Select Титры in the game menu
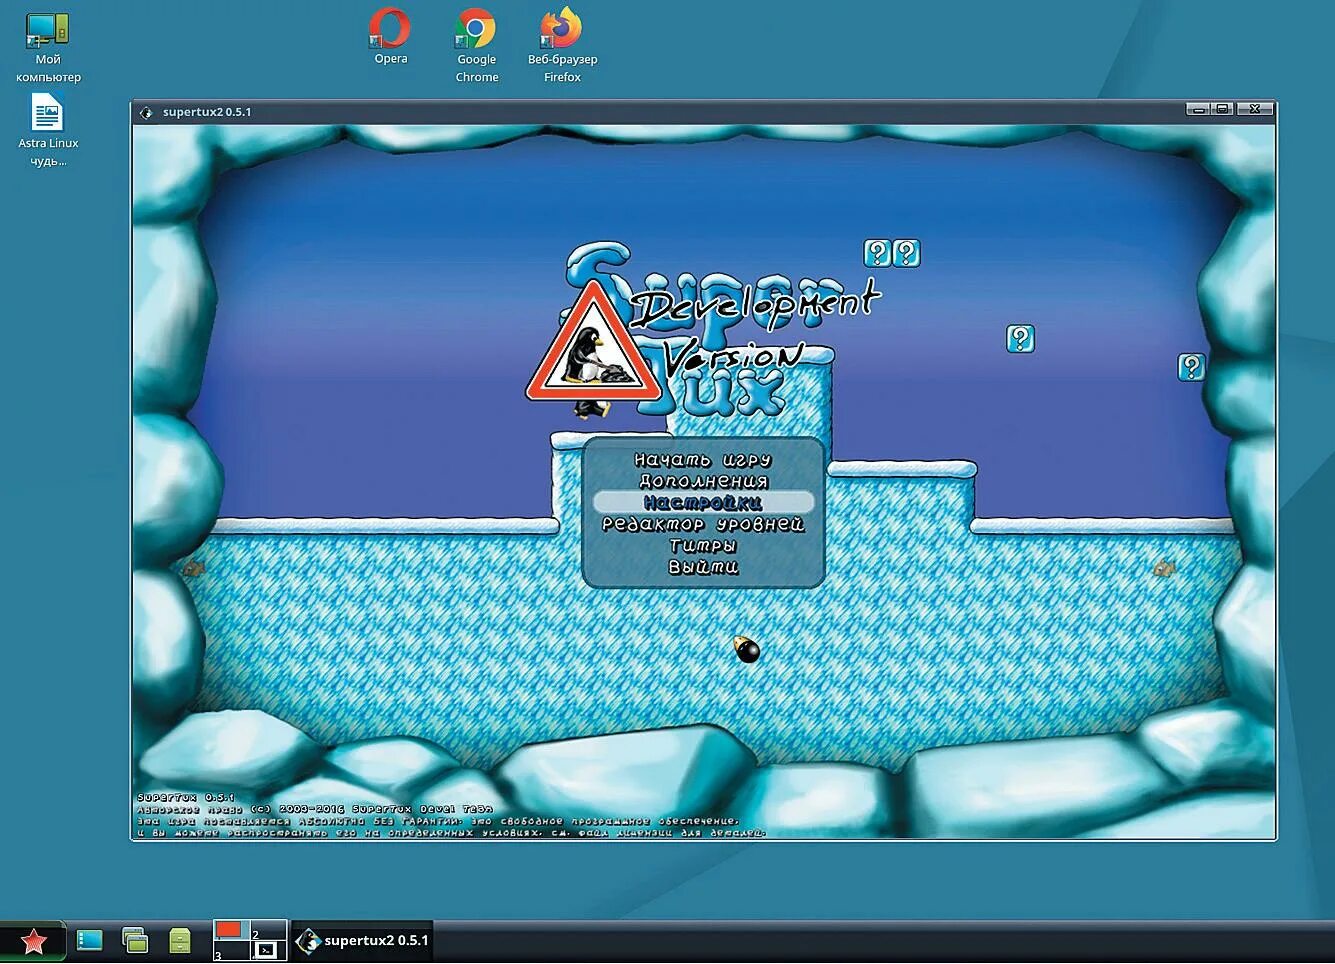1335x964 pixels. [x=703, y=545]
